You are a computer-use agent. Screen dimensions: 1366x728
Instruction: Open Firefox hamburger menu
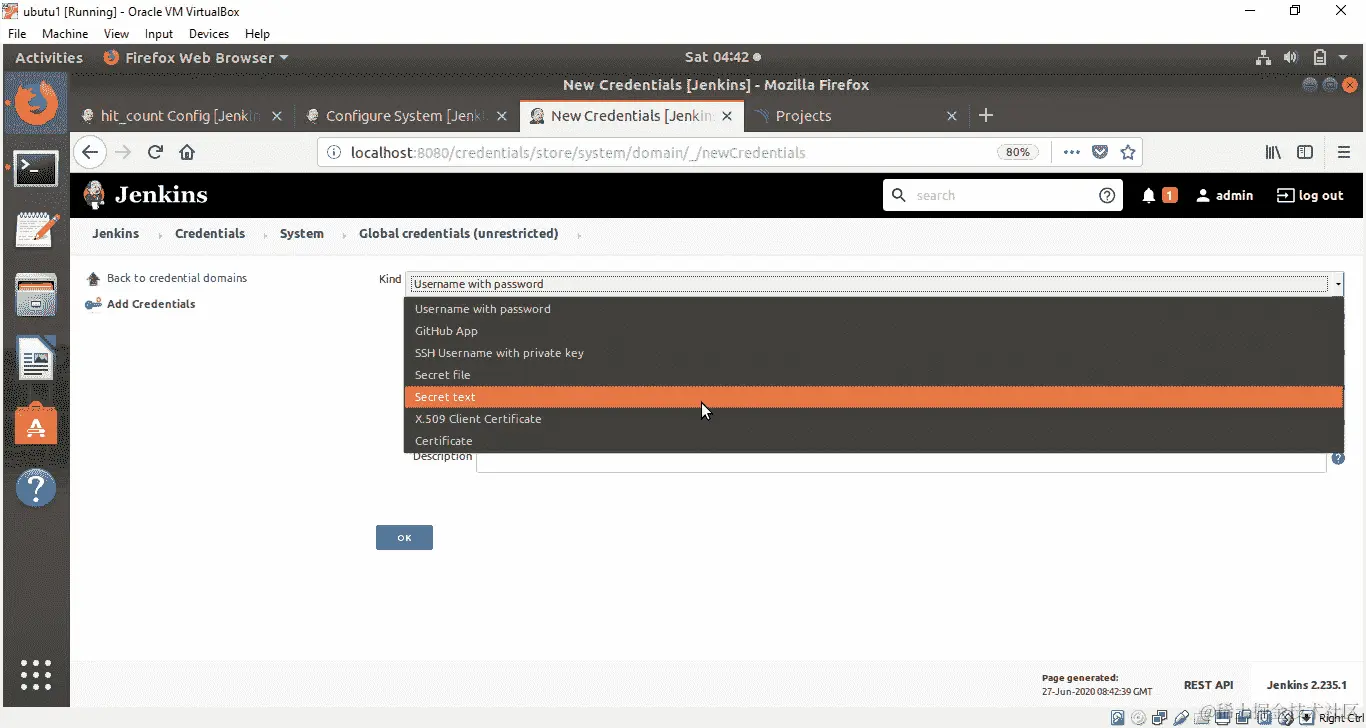[1344, 152]
